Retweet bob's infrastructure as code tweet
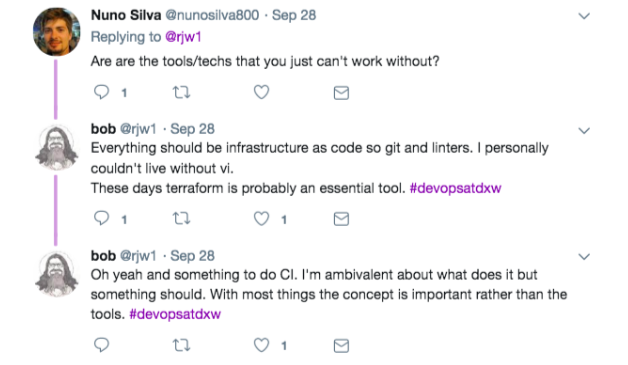Image resolution: width=628 pixels, height=365 pixels. [x=181, y=219]
